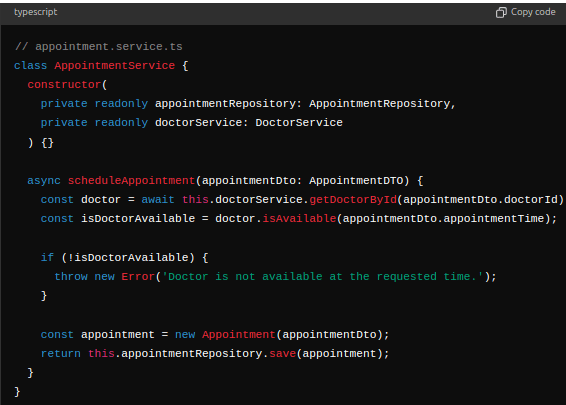Click the AppointmentRepository type name
Viewport: 566px width, 405px height.
(379, 104)
